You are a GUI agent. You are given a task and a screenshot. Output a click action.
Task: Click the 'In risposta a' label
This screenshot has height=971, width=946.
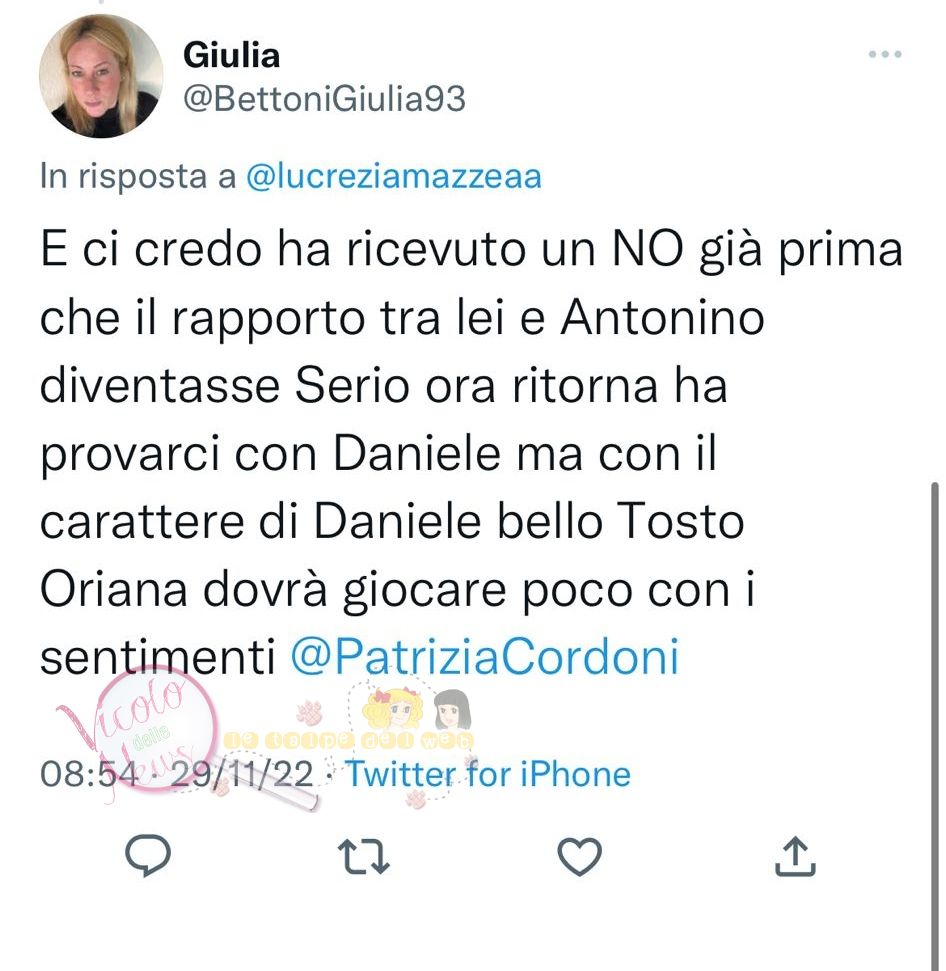(x=138, y=176)
